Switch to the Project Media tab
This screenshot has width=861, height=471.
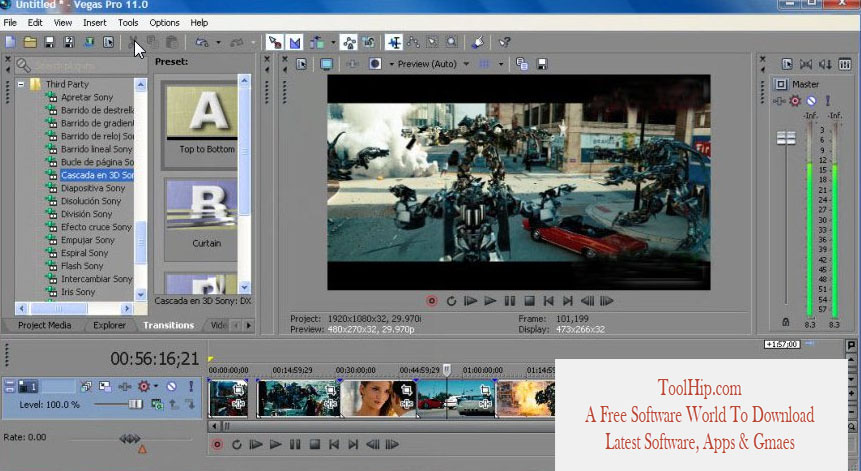tap(44, 325)
